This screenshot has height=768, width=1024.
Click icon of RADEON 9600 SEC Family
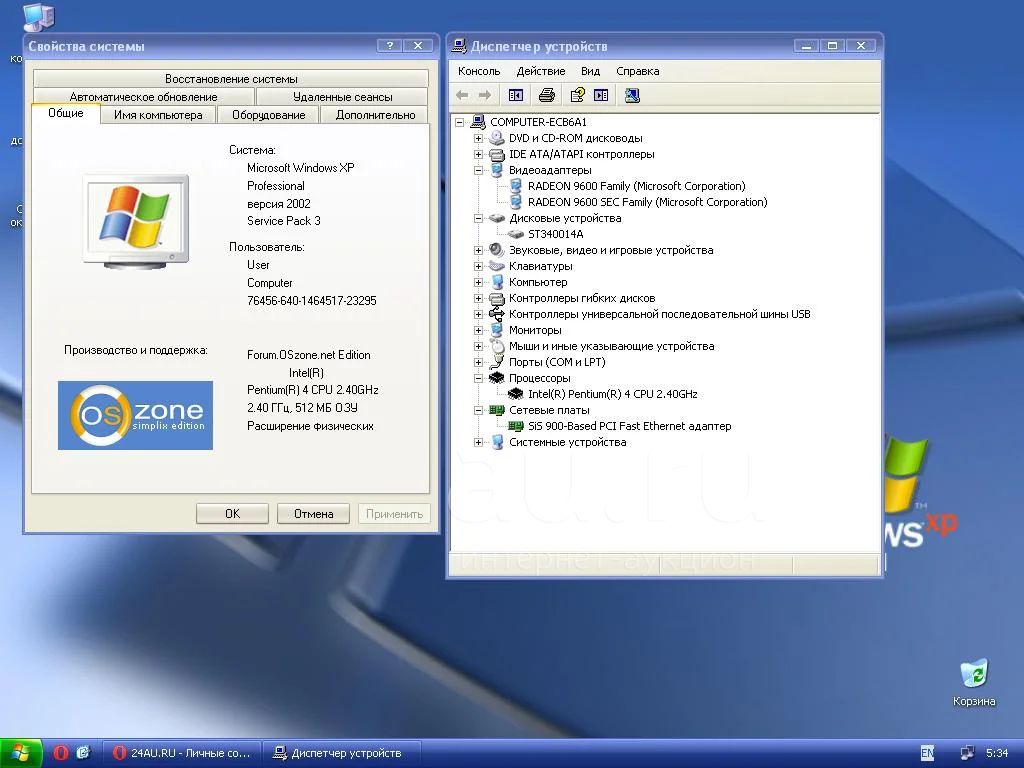pos(516,202)
